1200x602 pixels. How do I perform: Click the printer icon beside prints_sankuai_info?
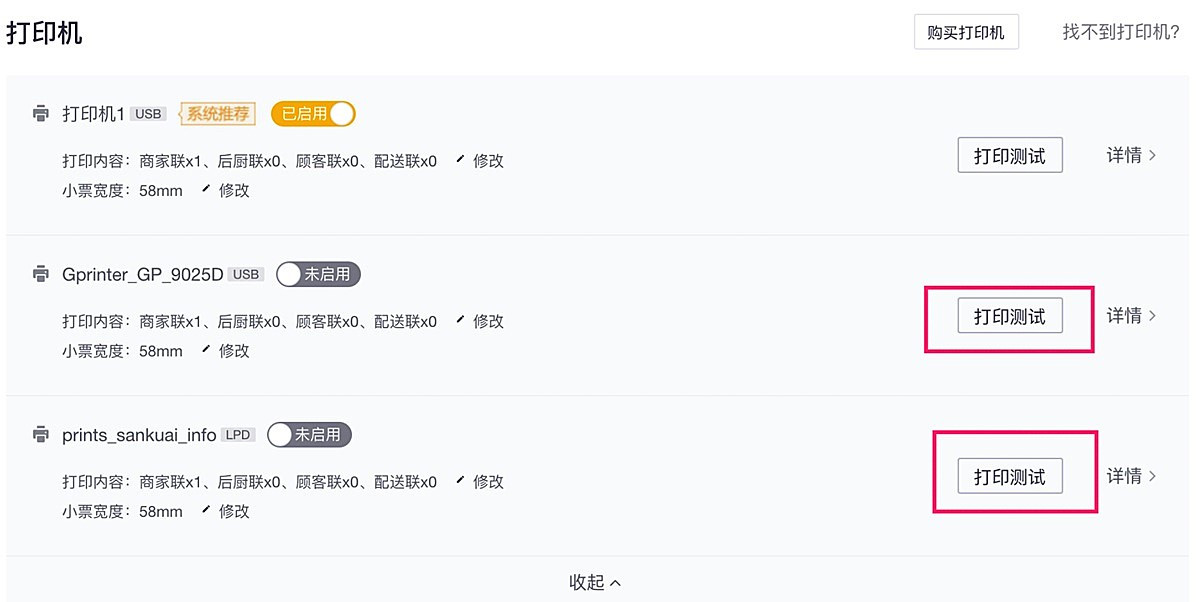coord(41,435)
